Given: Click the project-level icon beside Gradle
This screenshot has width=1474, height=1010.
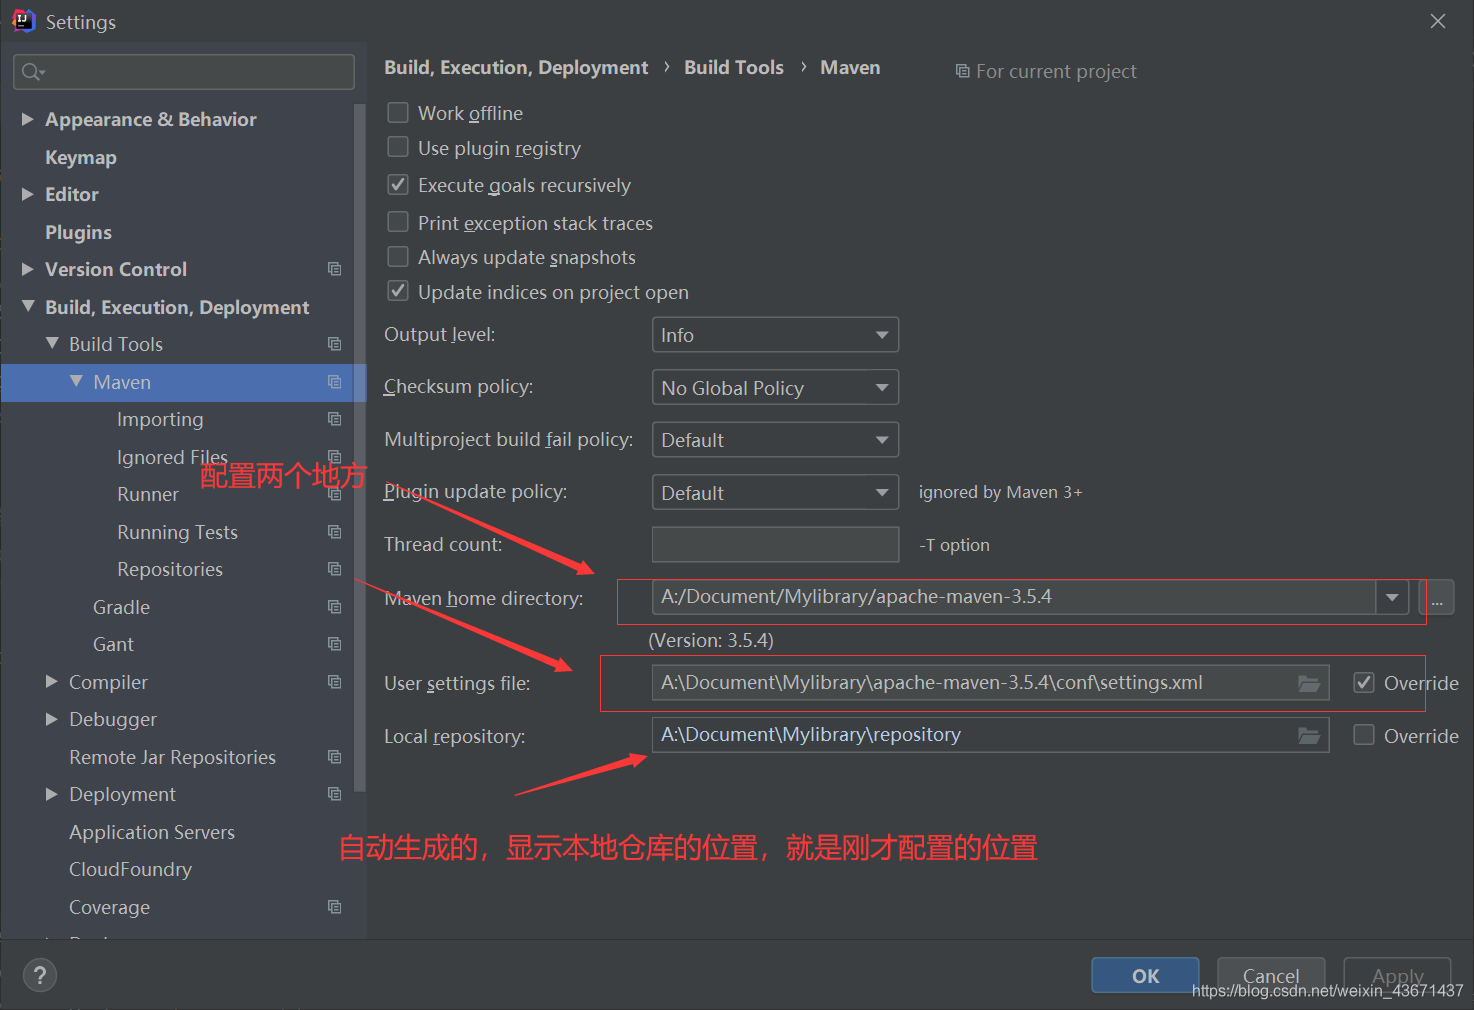Looking at the screenshot, I should pyautogui.click(x=334, y=607).
